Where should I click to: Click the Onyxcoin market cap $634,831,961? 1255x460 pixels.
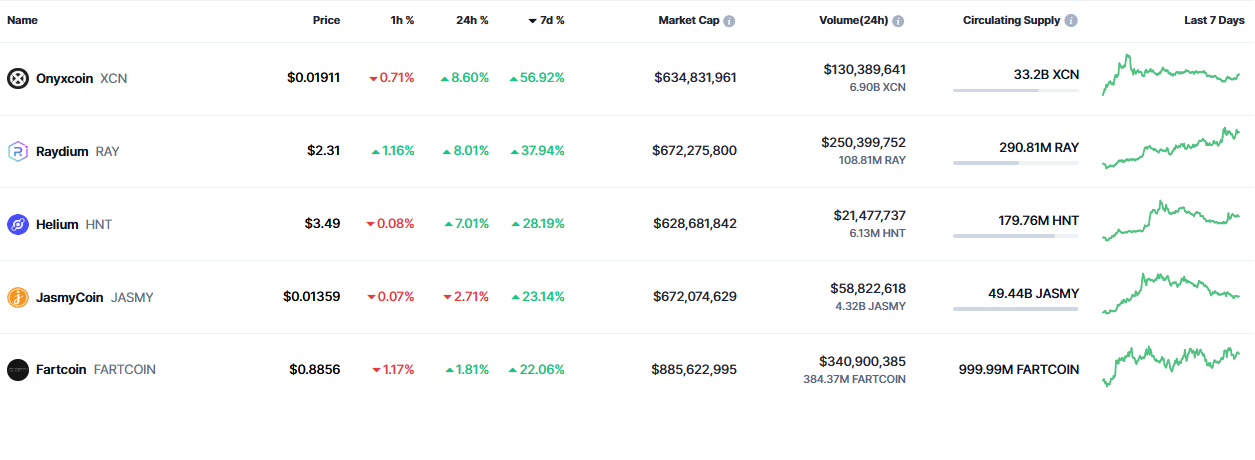click(696, 78)
